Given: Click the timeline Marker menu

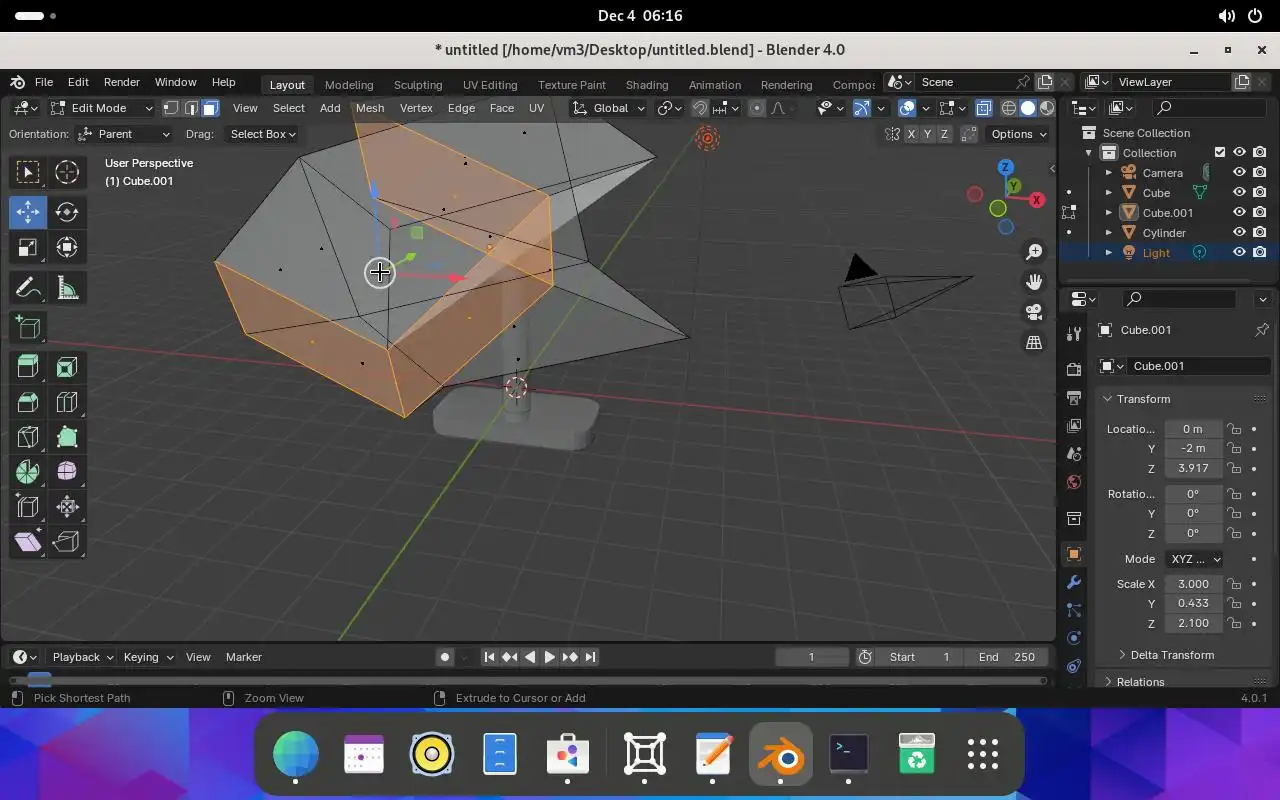Looking at the screenshot, I should [244, 657].
